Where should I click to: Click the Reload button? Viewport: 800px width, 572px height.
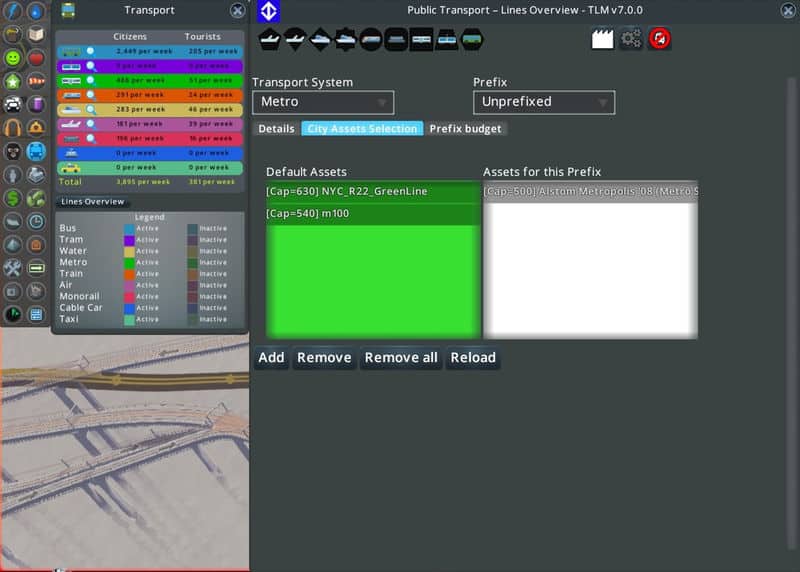(473, 358)
